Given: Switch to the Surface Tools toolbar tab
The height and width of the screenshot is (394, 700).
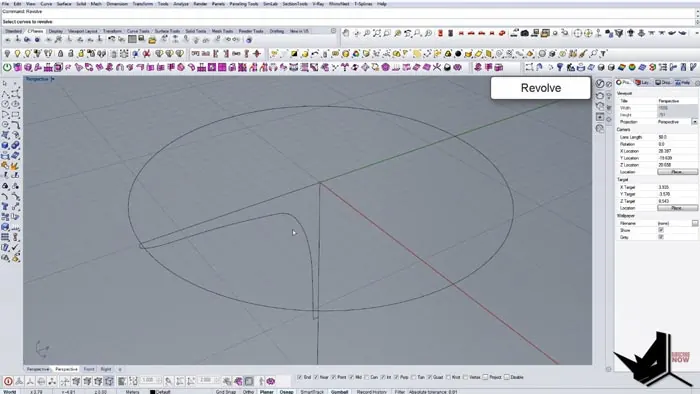Looking at the screenshot, I should [167, 31].
